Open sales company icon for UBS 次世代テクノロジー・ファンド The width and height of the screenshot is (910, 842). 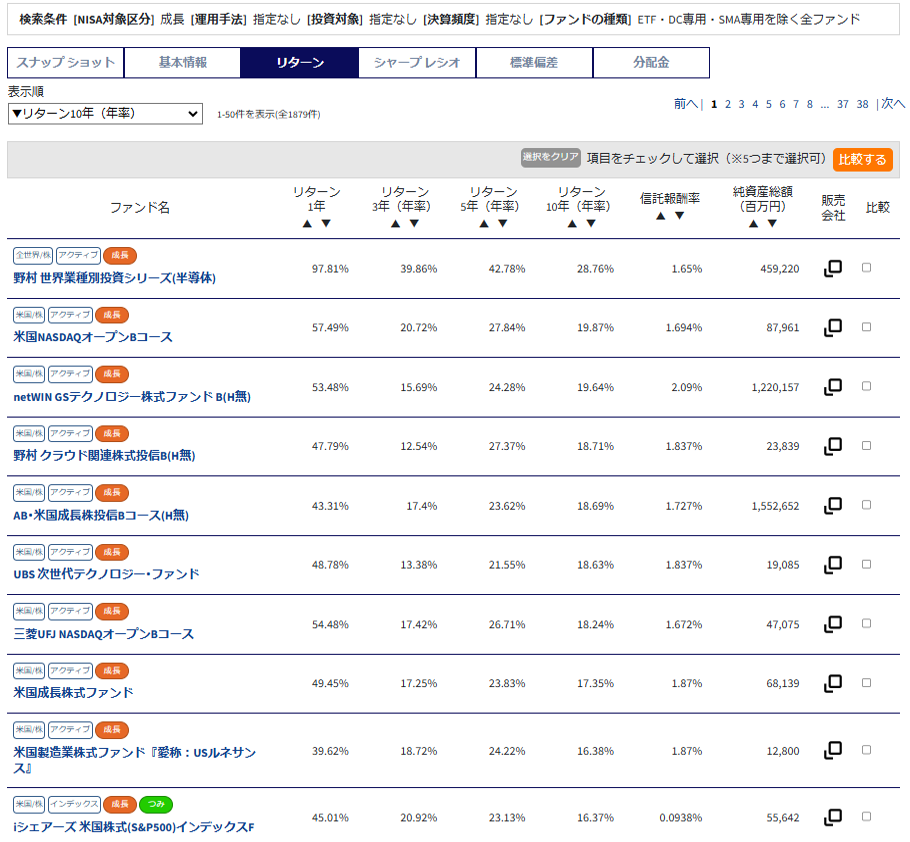[832, 565]
